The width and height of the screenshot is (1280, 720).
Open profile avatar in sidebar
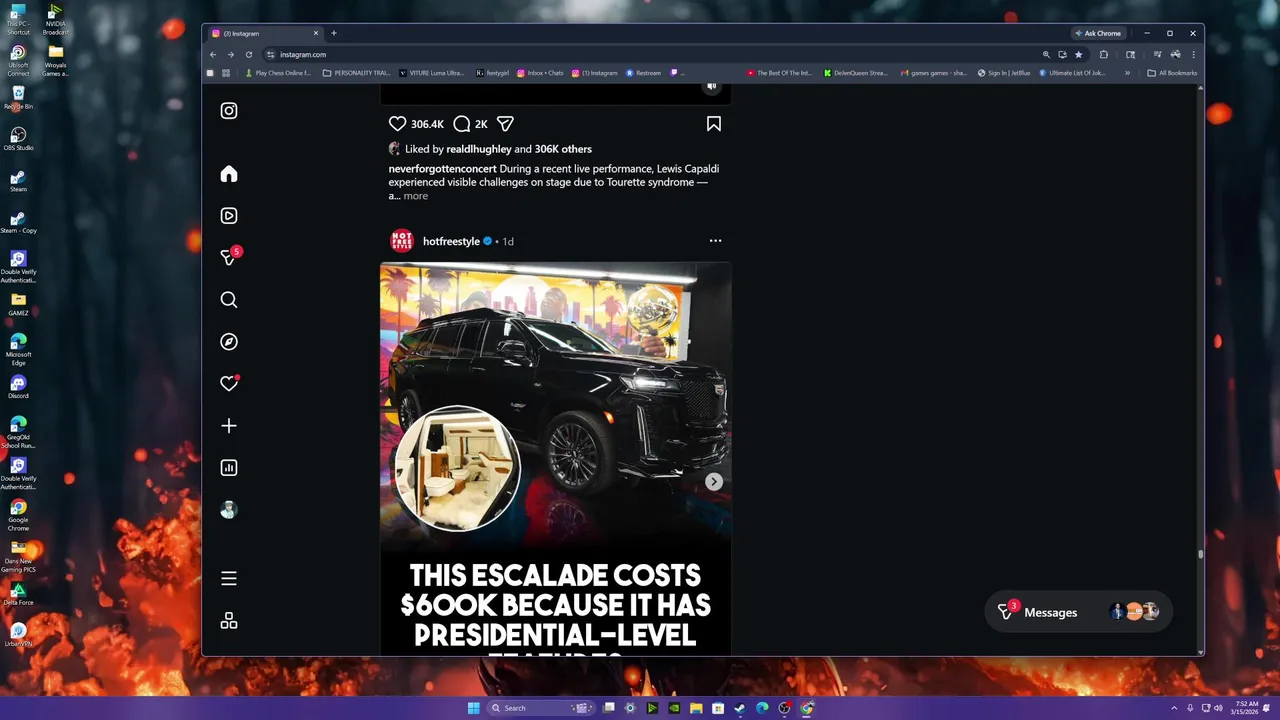pos(229,510)
